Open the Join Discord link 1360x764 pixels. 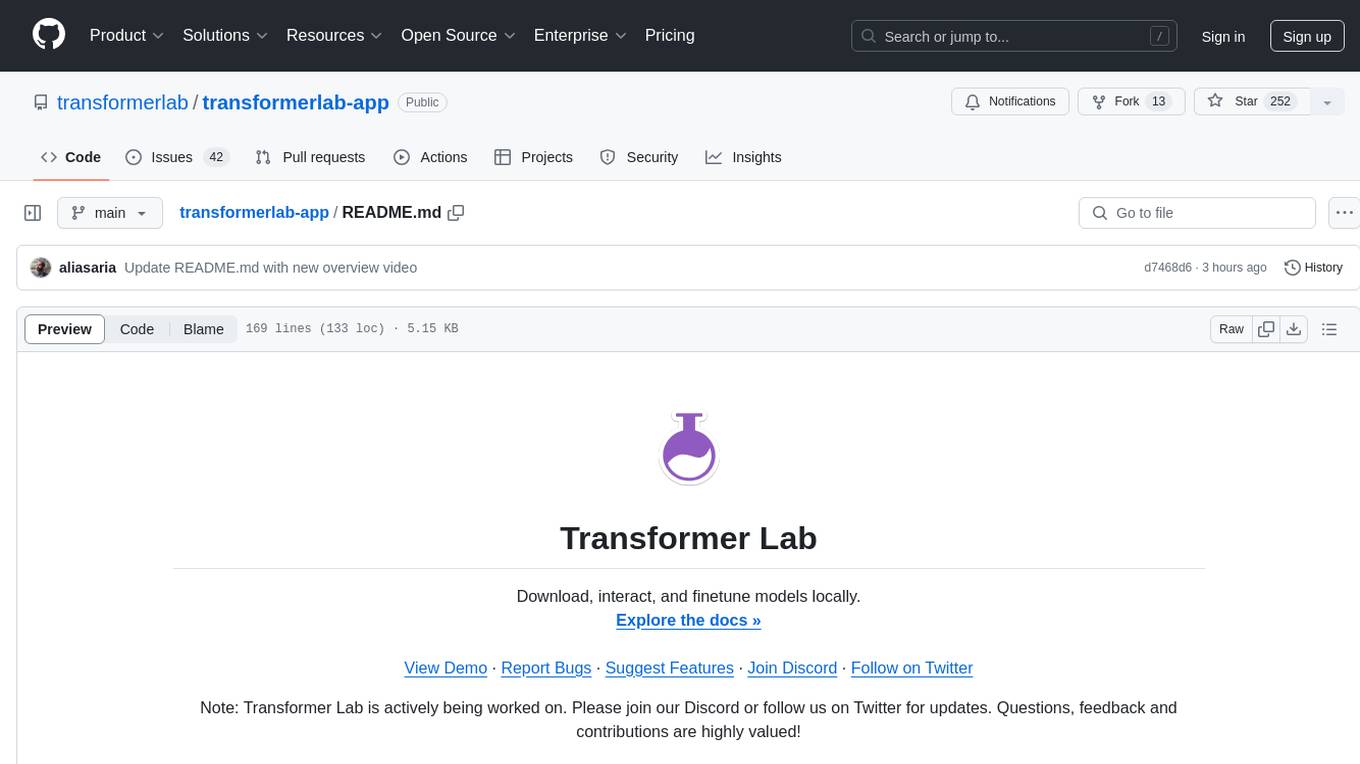point(792,668)
